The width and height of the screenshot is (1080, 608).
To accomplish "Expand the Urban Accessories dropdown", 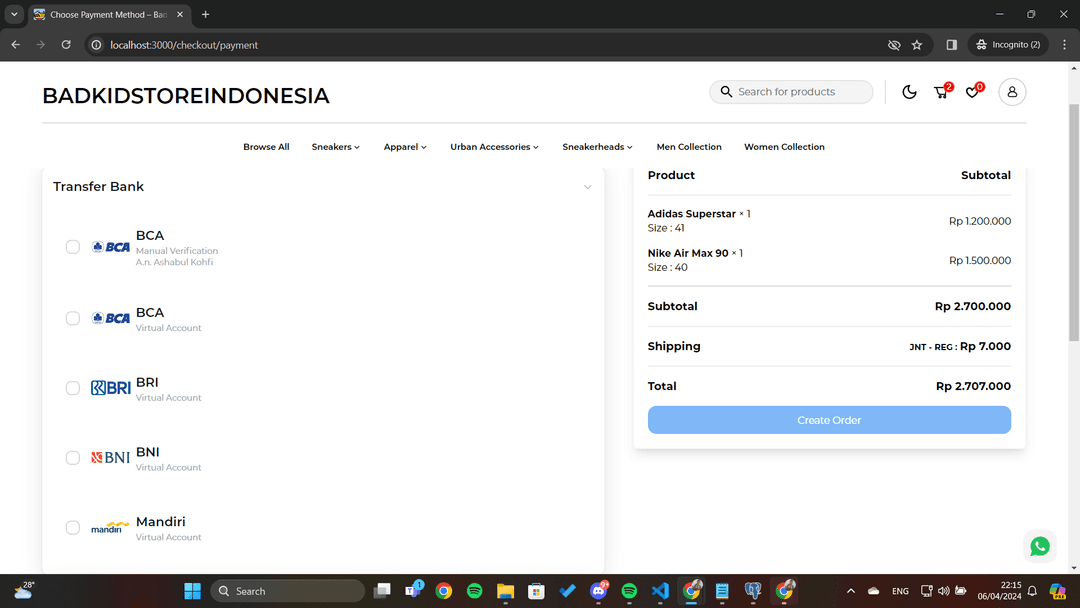I will click(x=495, y=147).
